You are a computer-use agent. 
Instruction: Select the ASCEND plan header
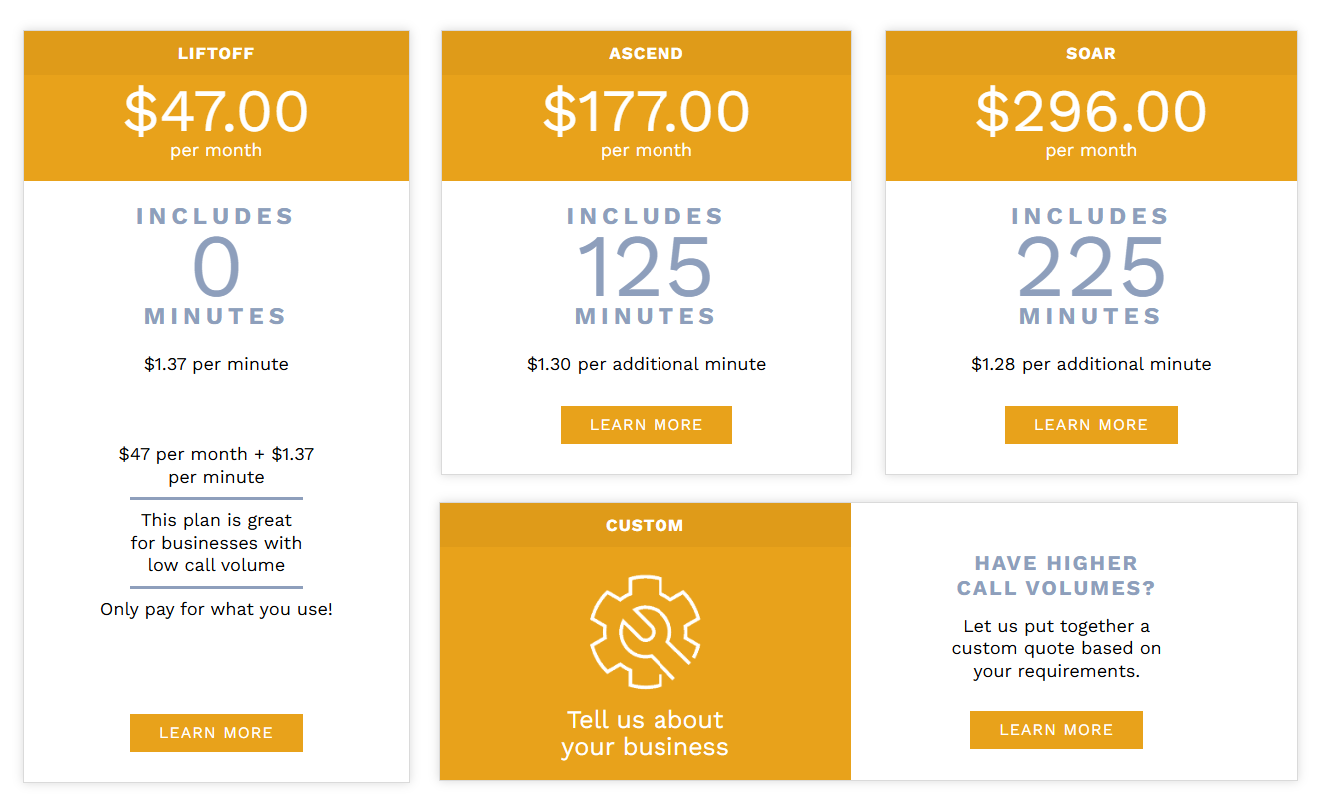[646, 54]
